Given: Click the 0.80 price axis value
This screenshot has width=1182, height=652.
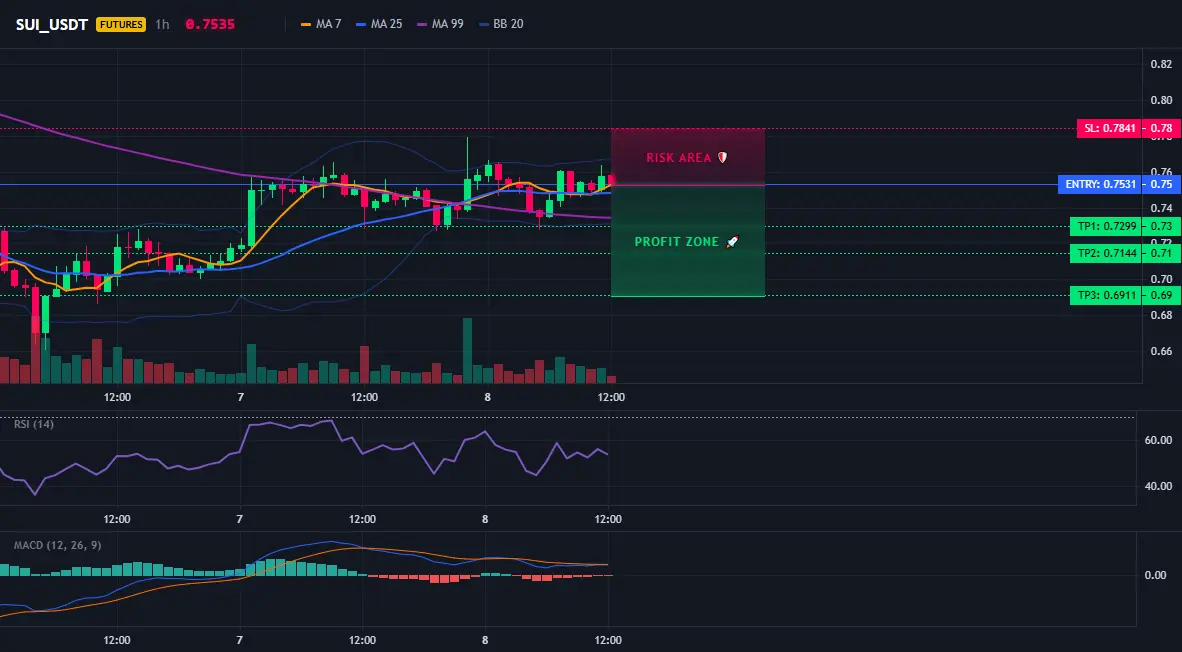Looking at the screenshot, I should point(1161,100).
